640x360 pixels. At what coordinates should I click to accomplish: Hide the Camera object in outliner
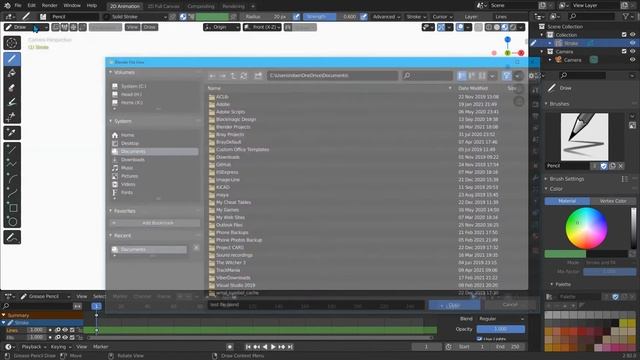(632, 60)
